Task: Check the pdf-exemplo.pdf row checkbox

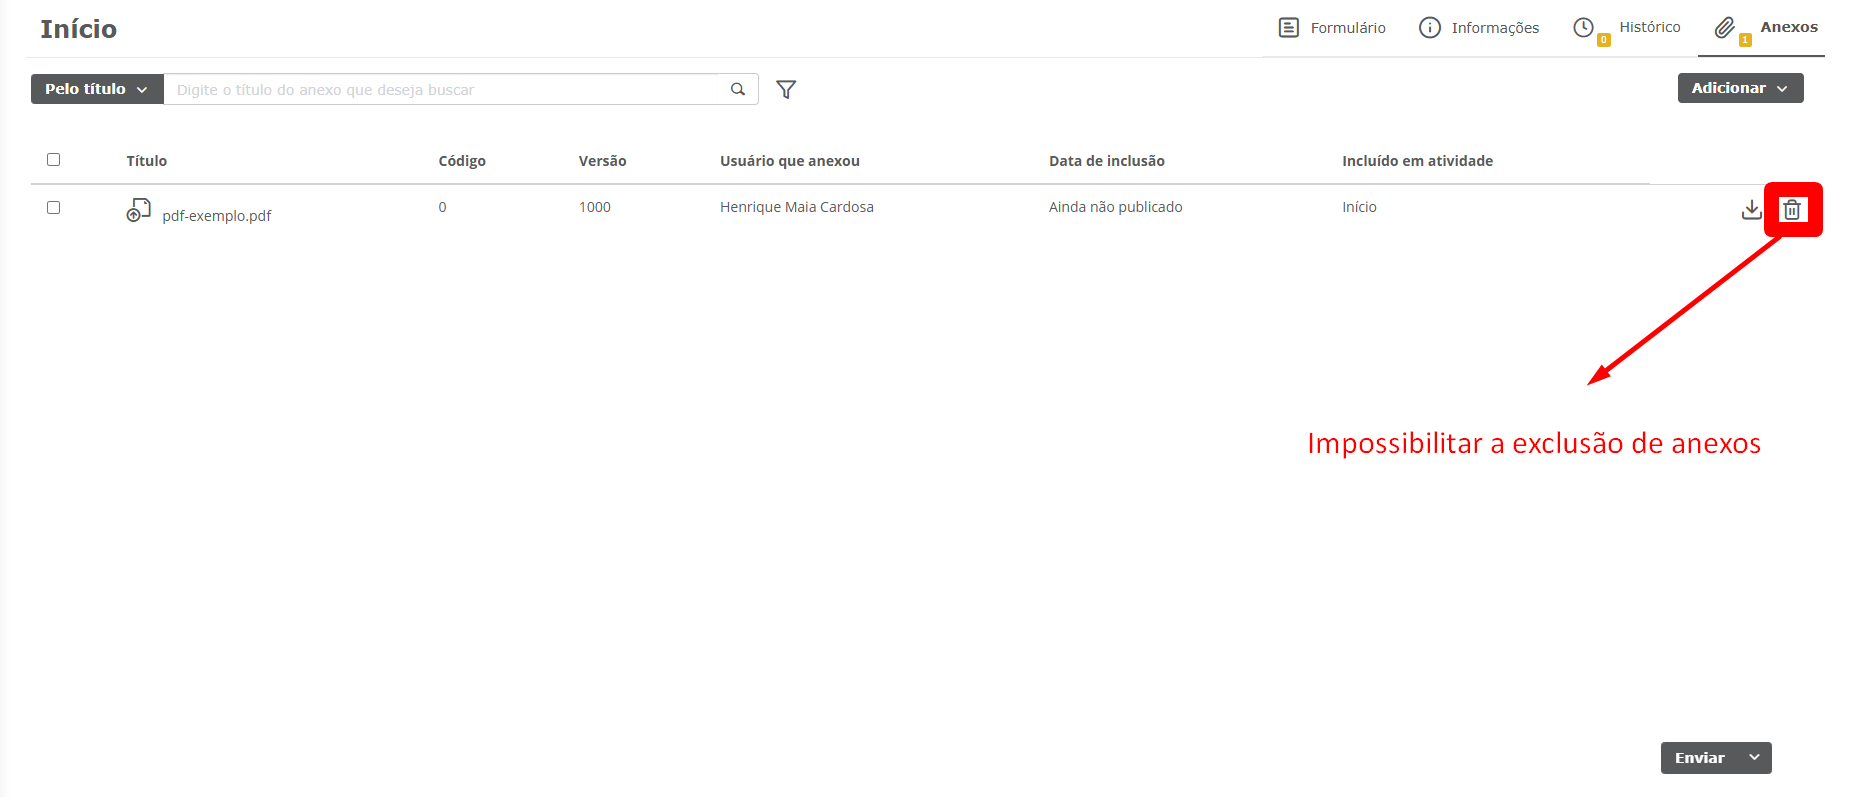Action: pyautogui.click(x=54, y=208)
